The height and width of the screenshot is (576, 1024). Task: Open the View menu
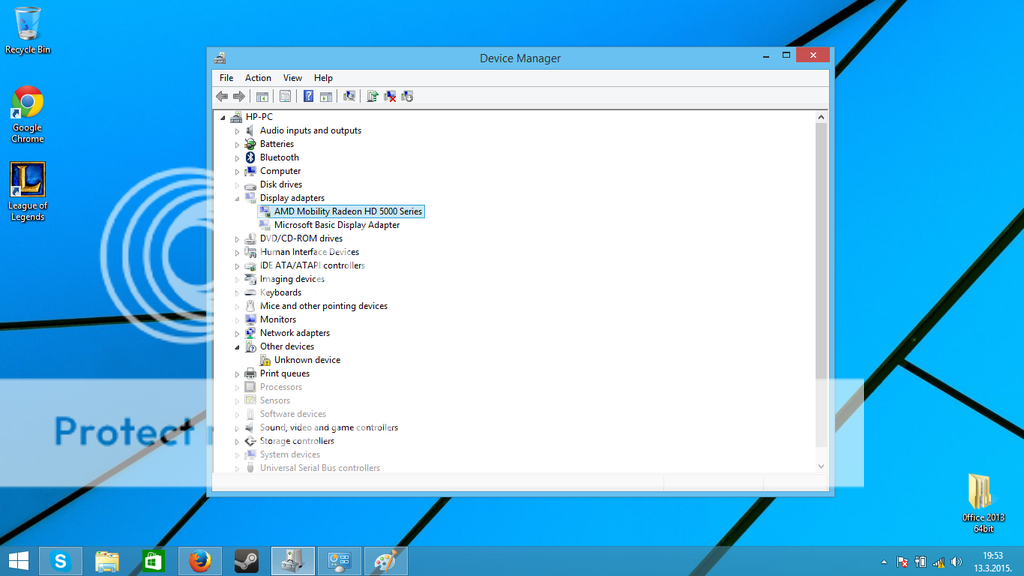click(292, 77)
